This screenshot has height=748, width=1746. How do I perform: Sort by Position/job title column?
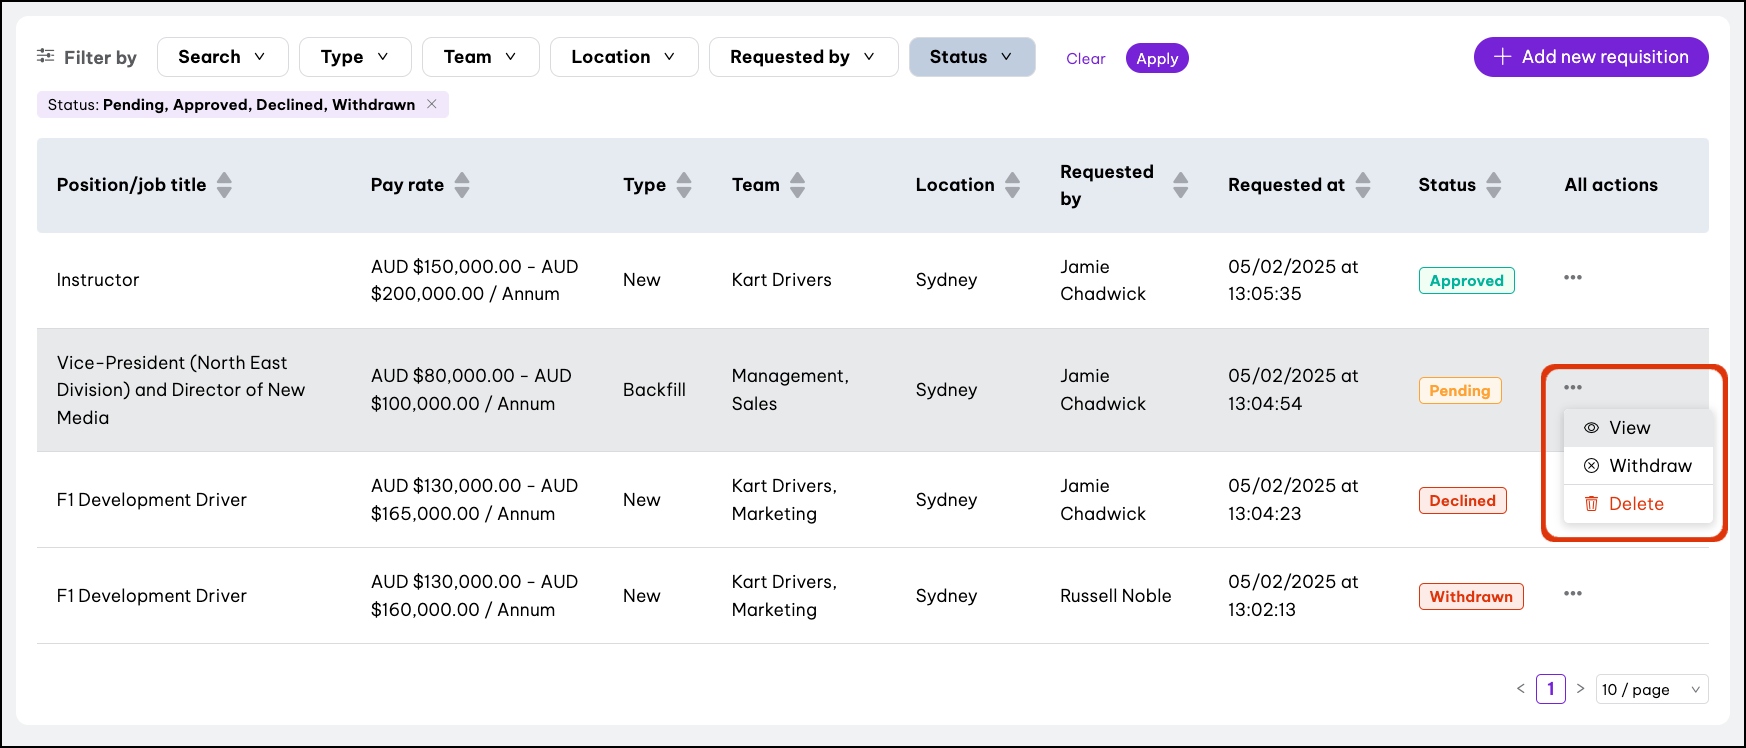[224, 185]
